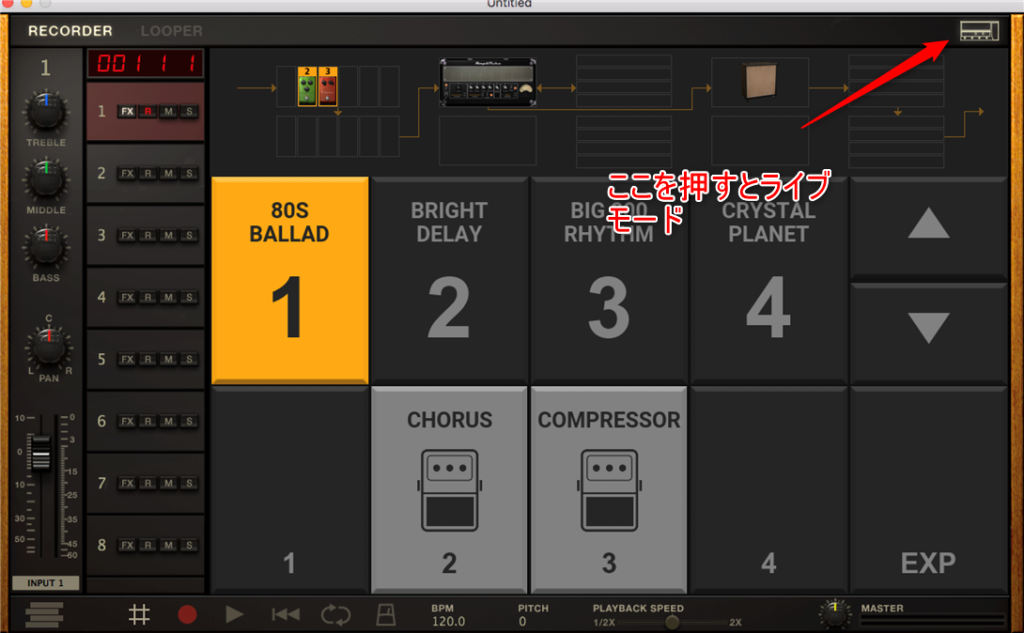
Task: Select amp head in signal chain
Action: pyautogui.click(x=488, y=83)
